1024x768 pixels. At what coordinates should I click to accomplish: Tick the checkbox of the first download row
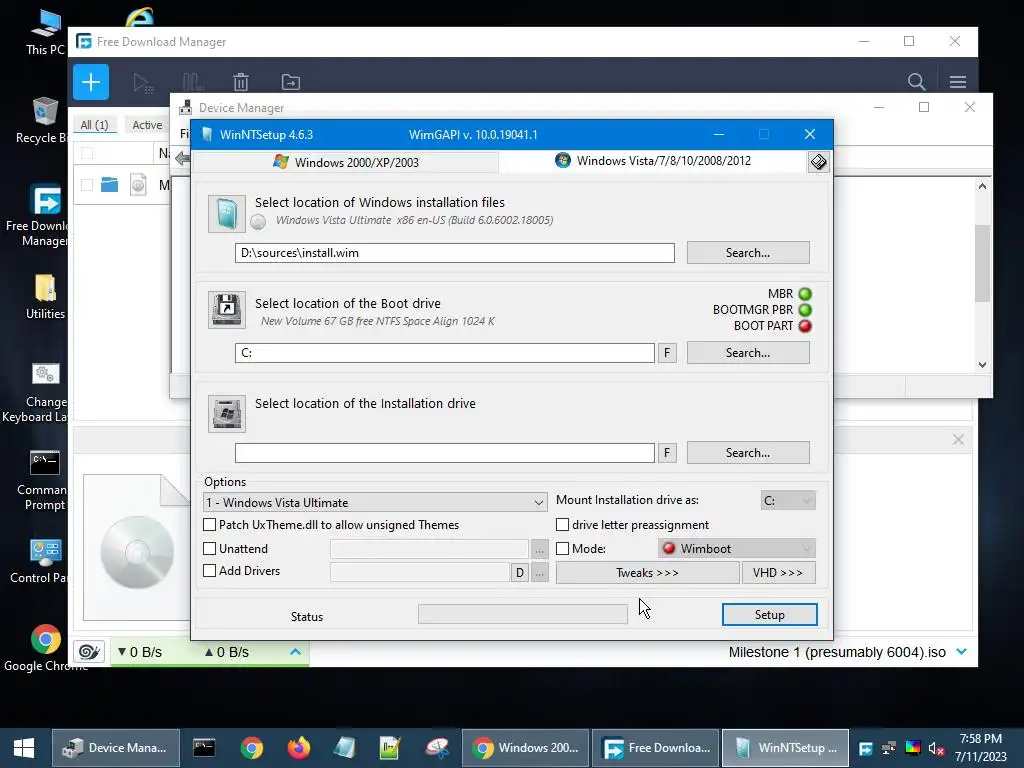(87, 185)
